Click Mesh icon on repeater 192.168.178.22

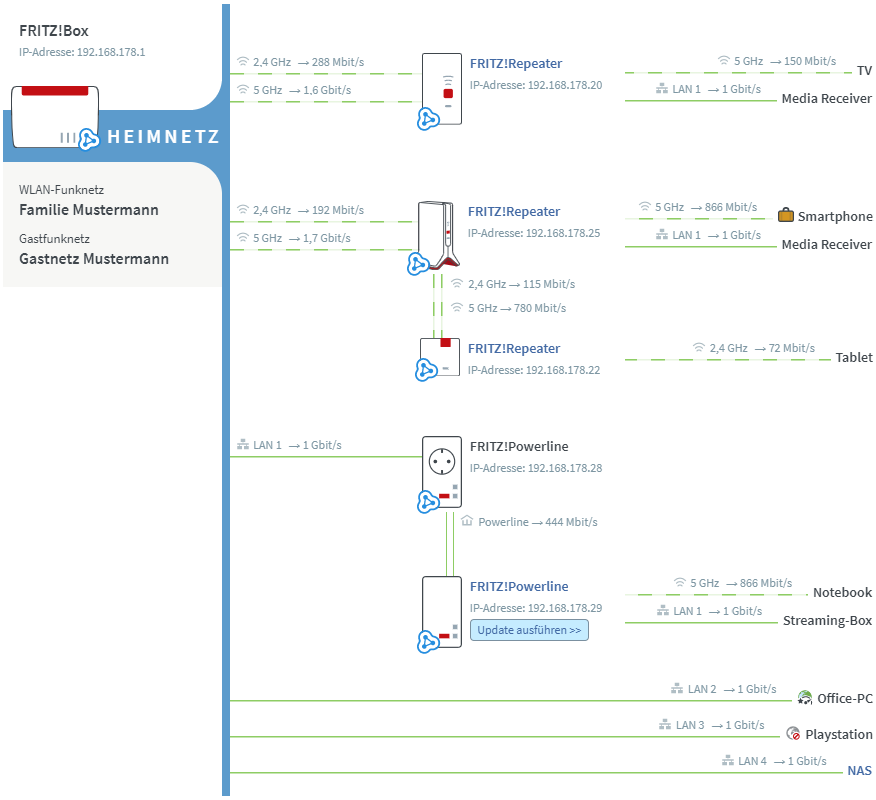click(x=426, y=370)
